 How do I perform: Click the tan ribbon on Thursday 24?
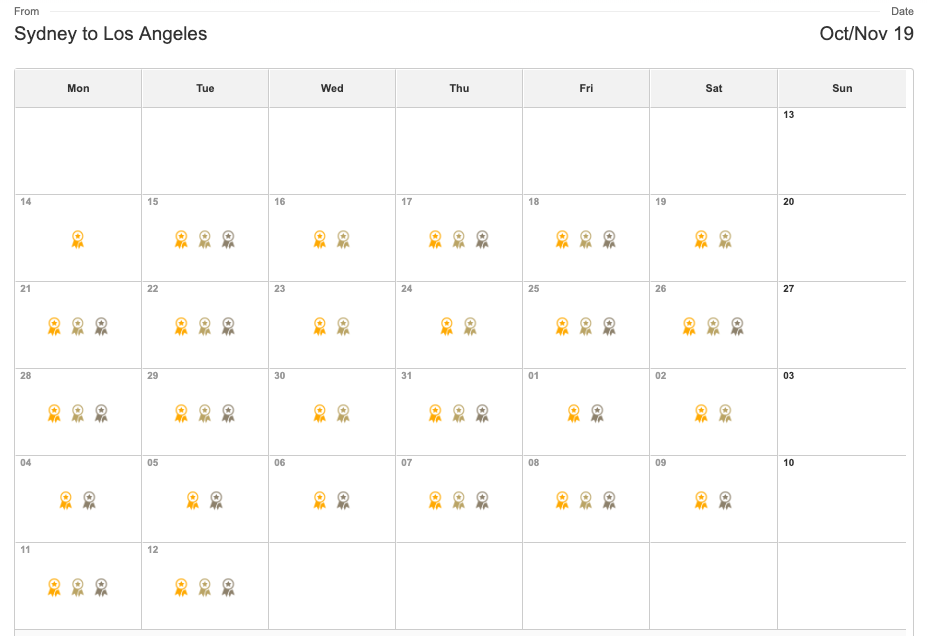point(470,326)
